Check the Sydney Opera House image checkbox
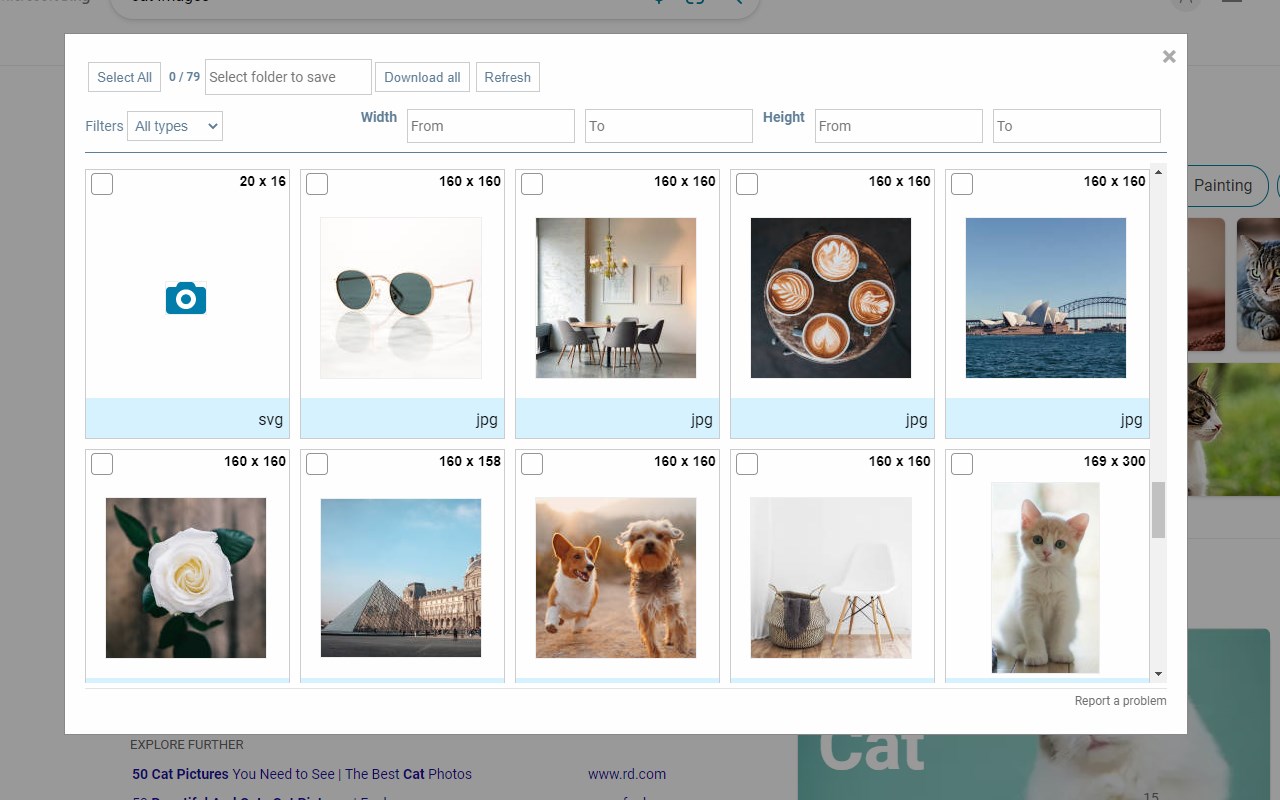The height and width of the screenshot is (800, 1280). pyautogui.click(x=962, y=184)
